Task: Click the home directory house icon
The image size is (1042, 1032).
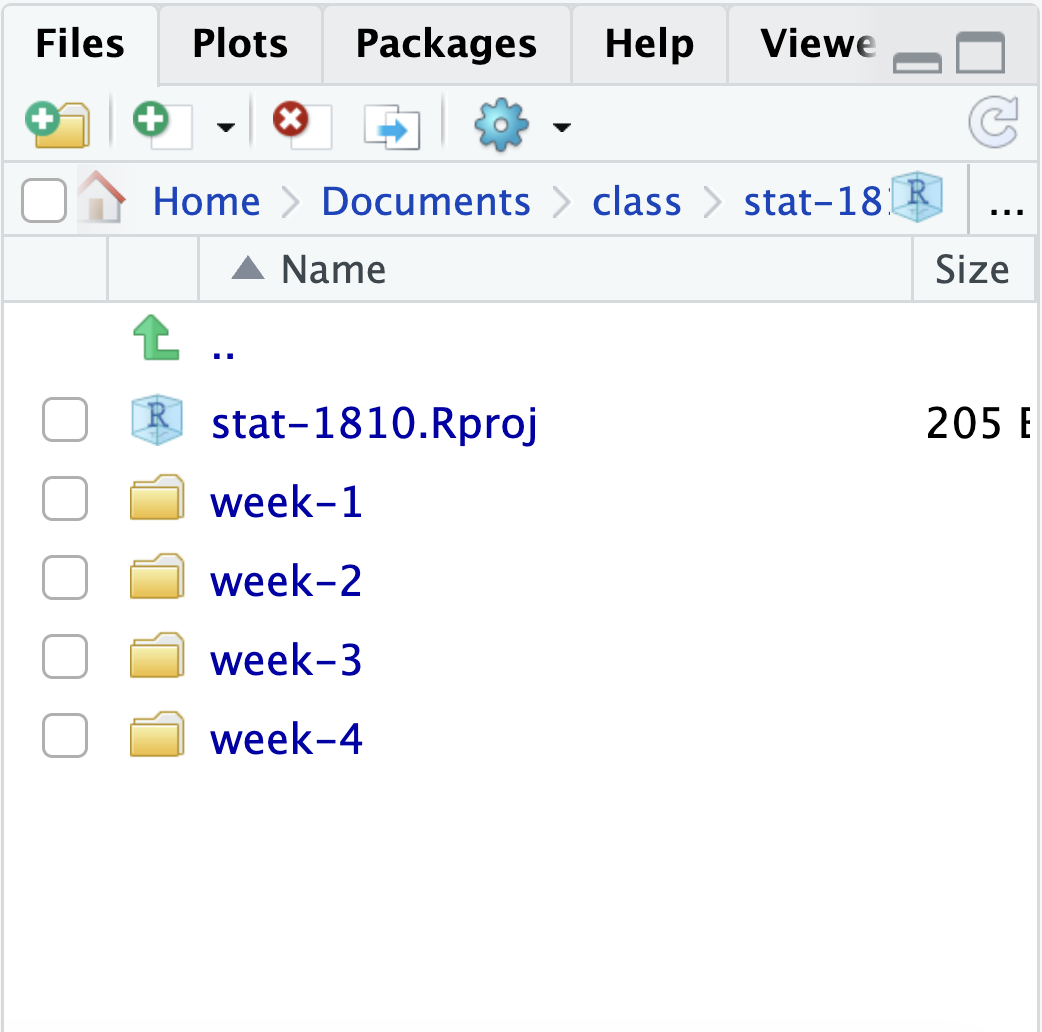Action: click(102, 197)
